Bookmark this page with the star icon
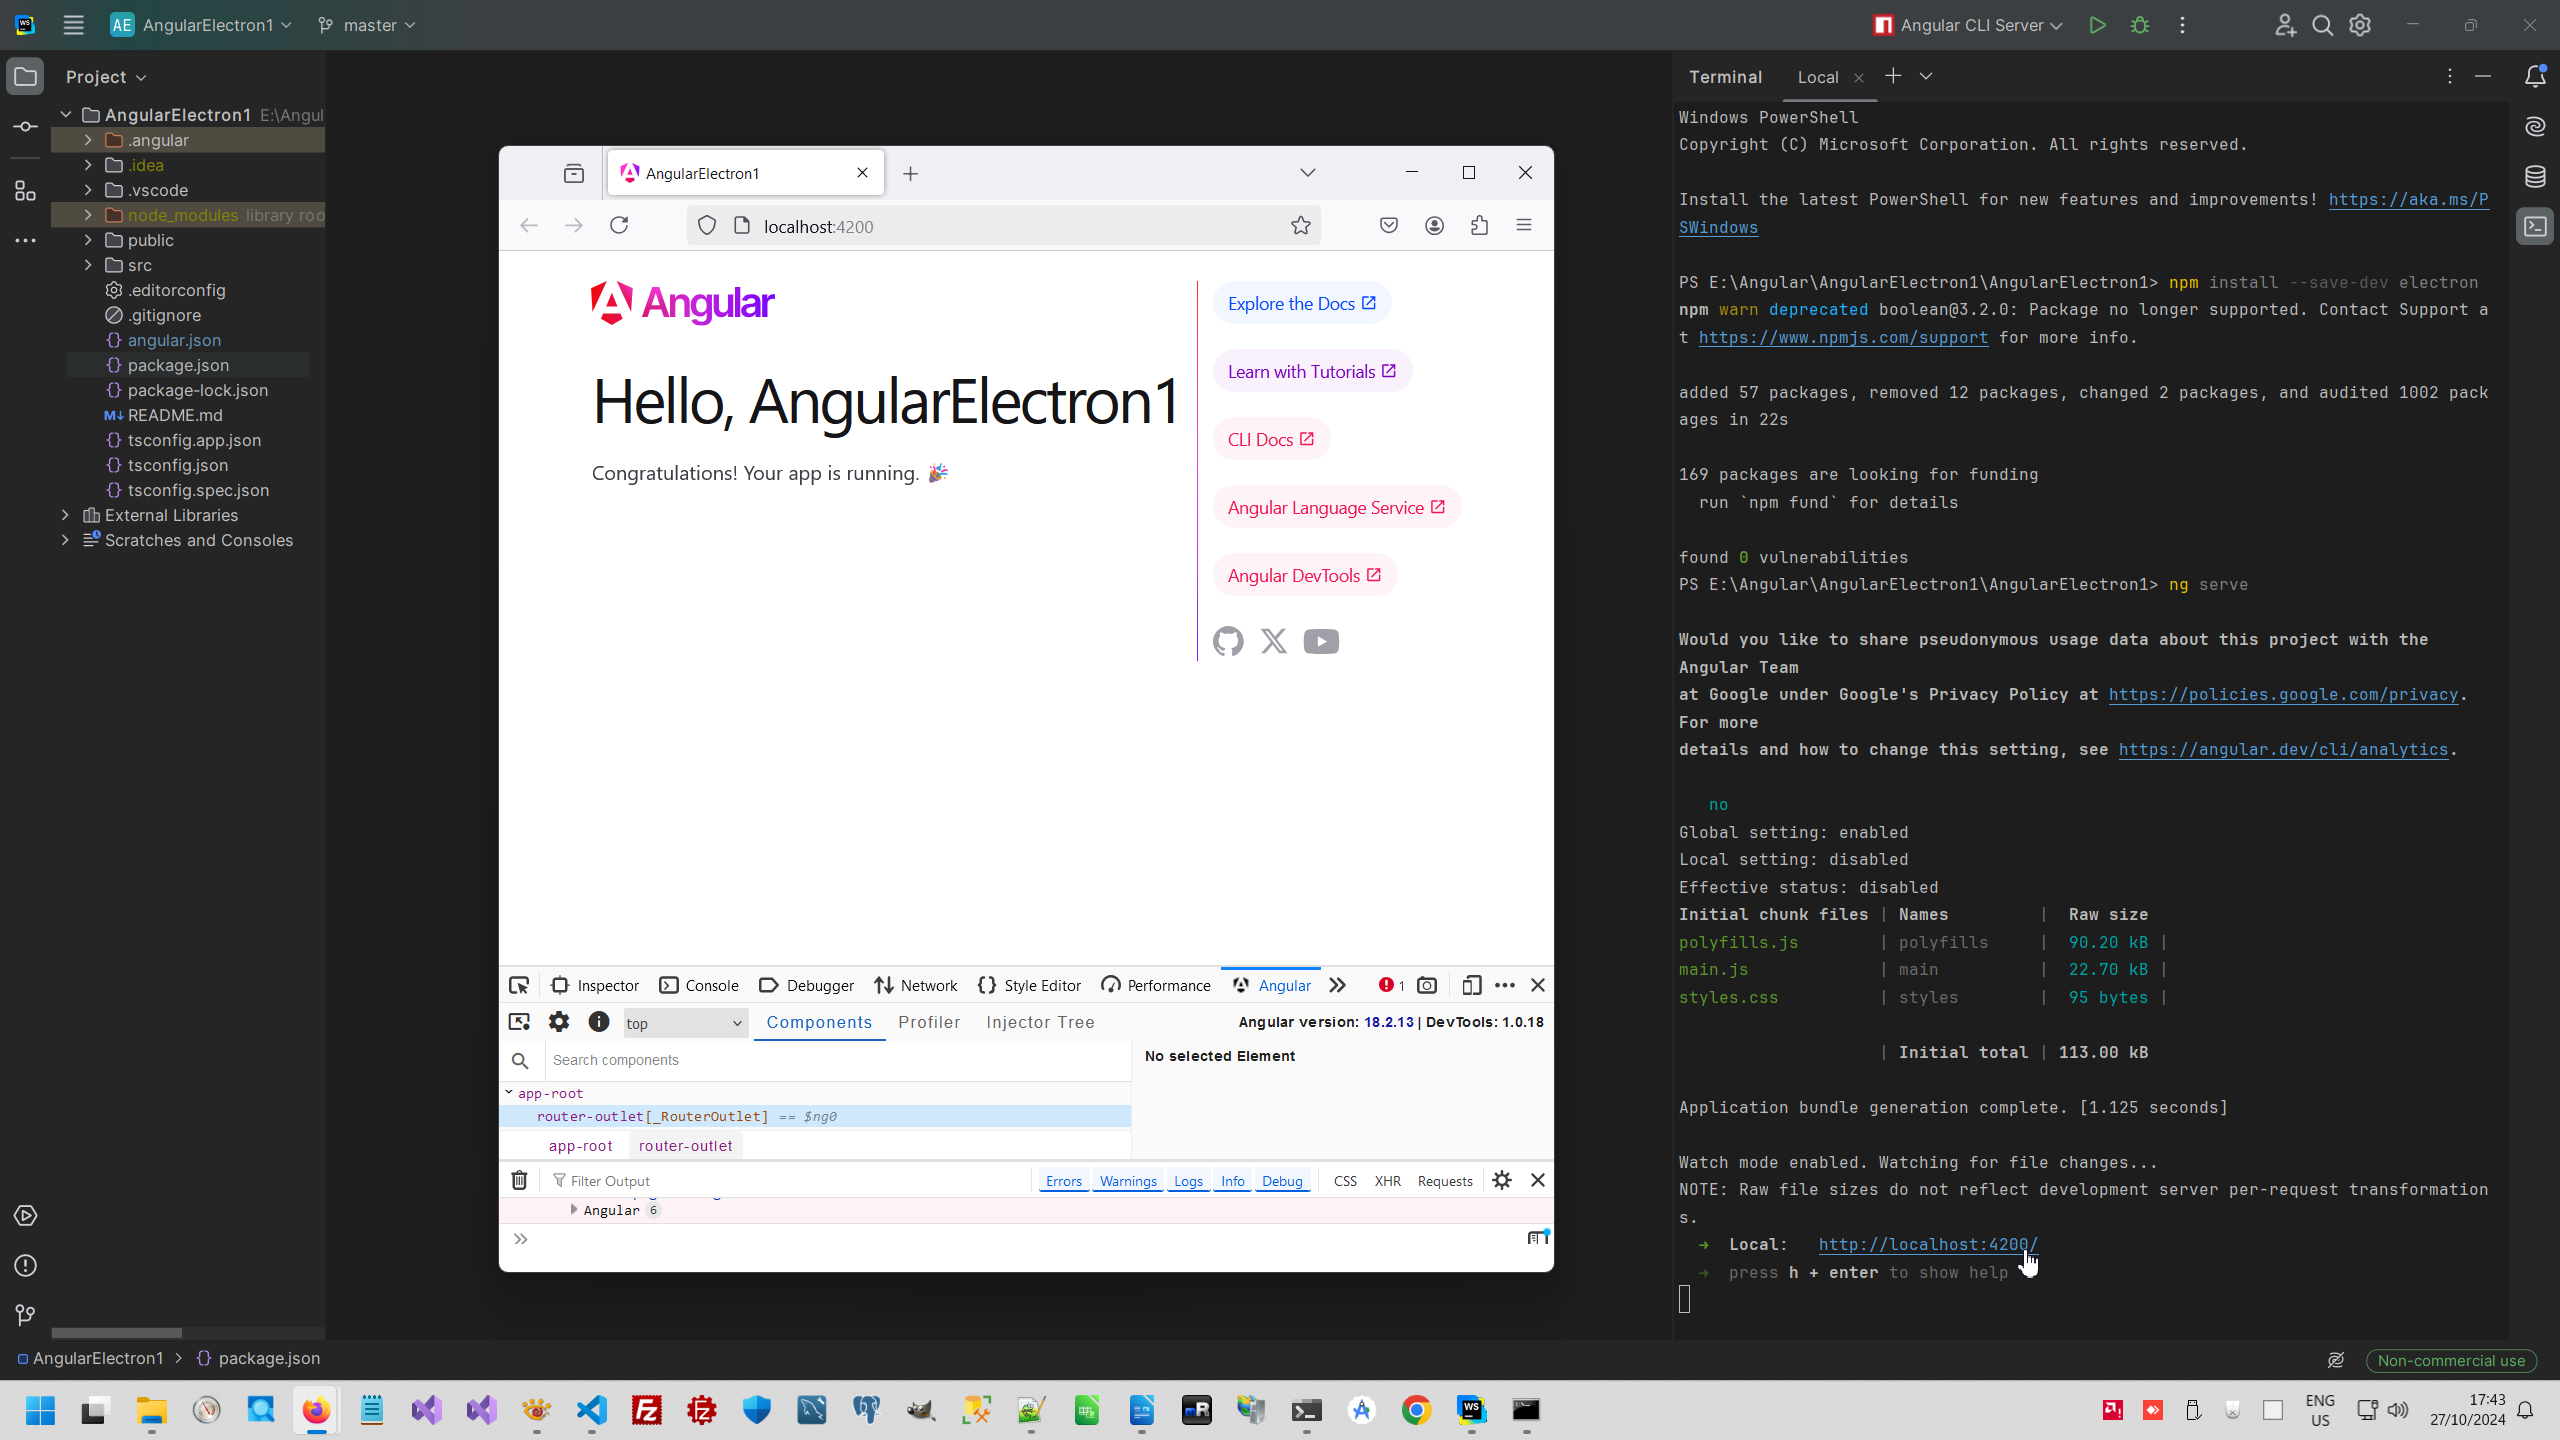 point(1300,226)
